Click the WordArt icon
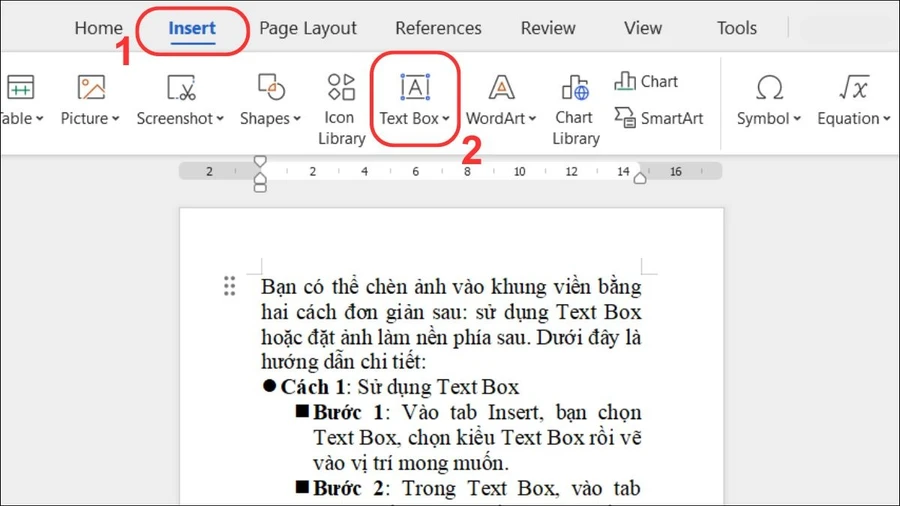Screen dimensions: 900x506 coord(501,87)
